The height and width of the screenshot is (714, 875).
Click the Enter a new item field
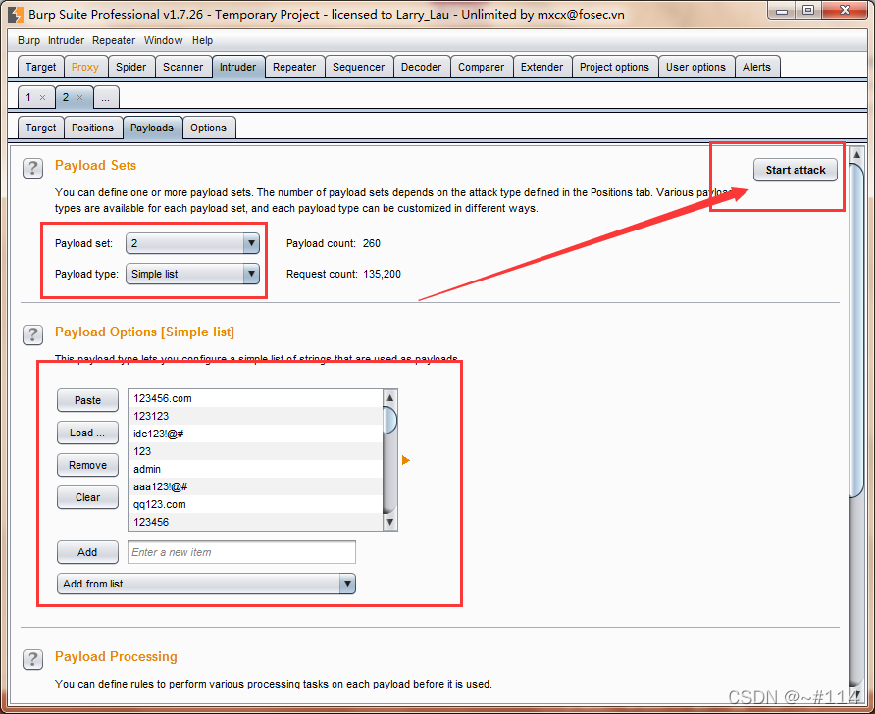[242, 552]
